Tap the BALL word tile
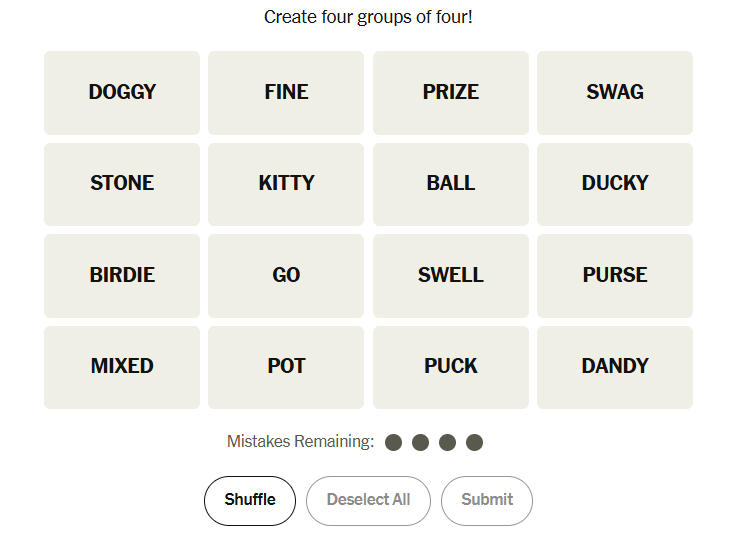 (x=451, y=184)
